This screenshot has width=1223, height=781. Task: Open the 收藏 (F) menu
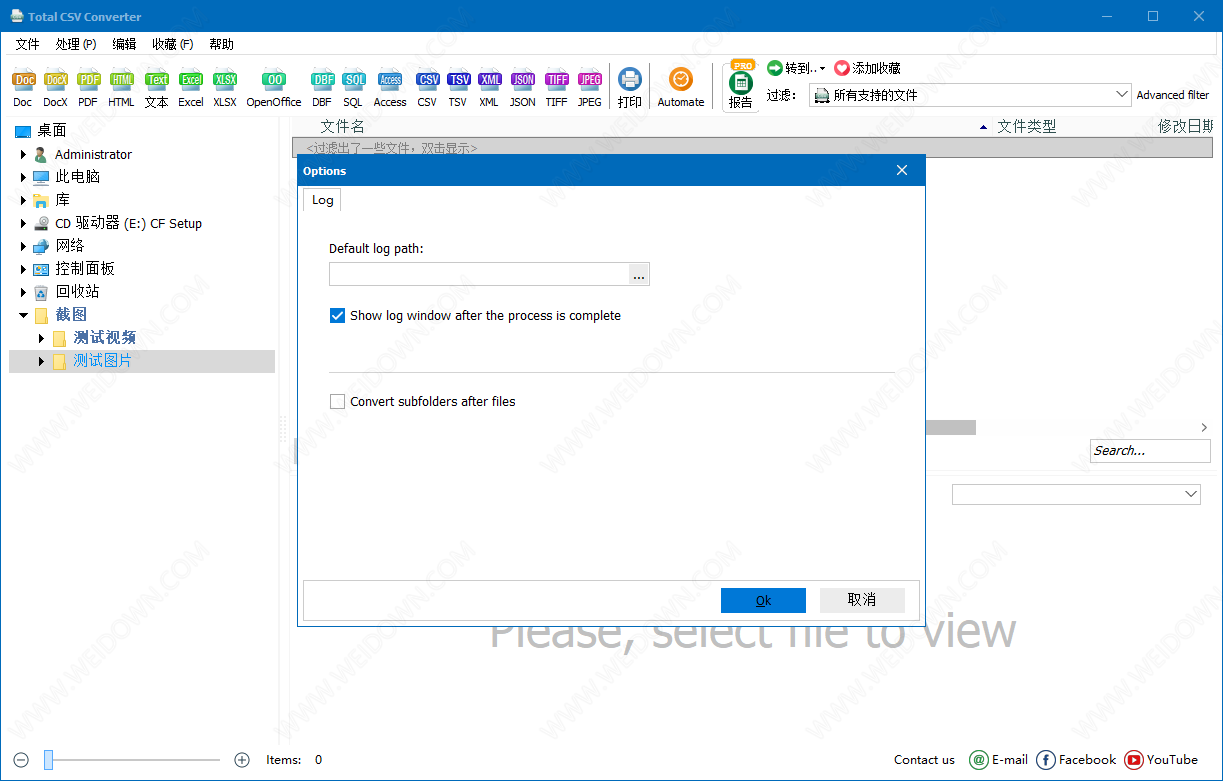[x=172, y=44]
